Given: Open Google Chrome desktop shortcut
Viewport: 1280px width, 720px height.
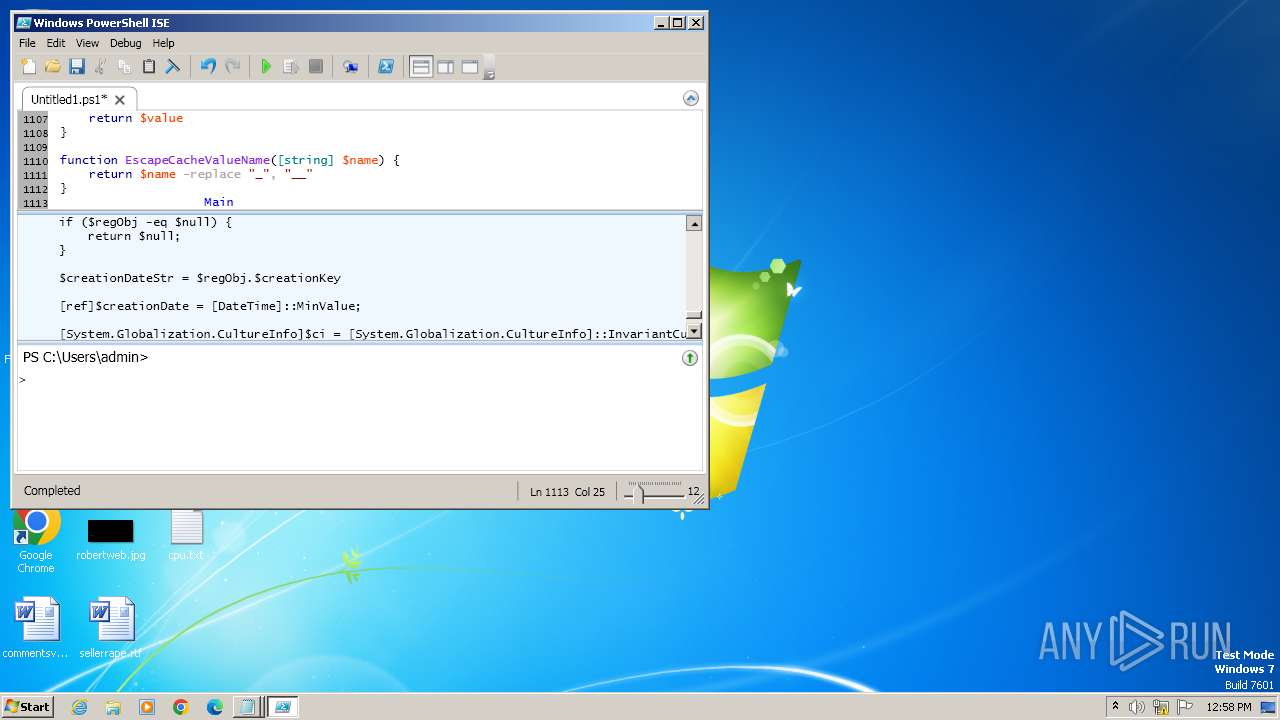Looking at the screenshot, I should pos(36,540).
